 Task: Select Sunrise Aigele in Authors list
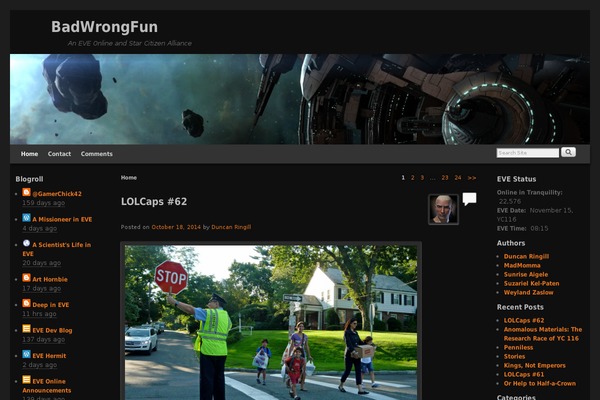click(x=526, y=274)
